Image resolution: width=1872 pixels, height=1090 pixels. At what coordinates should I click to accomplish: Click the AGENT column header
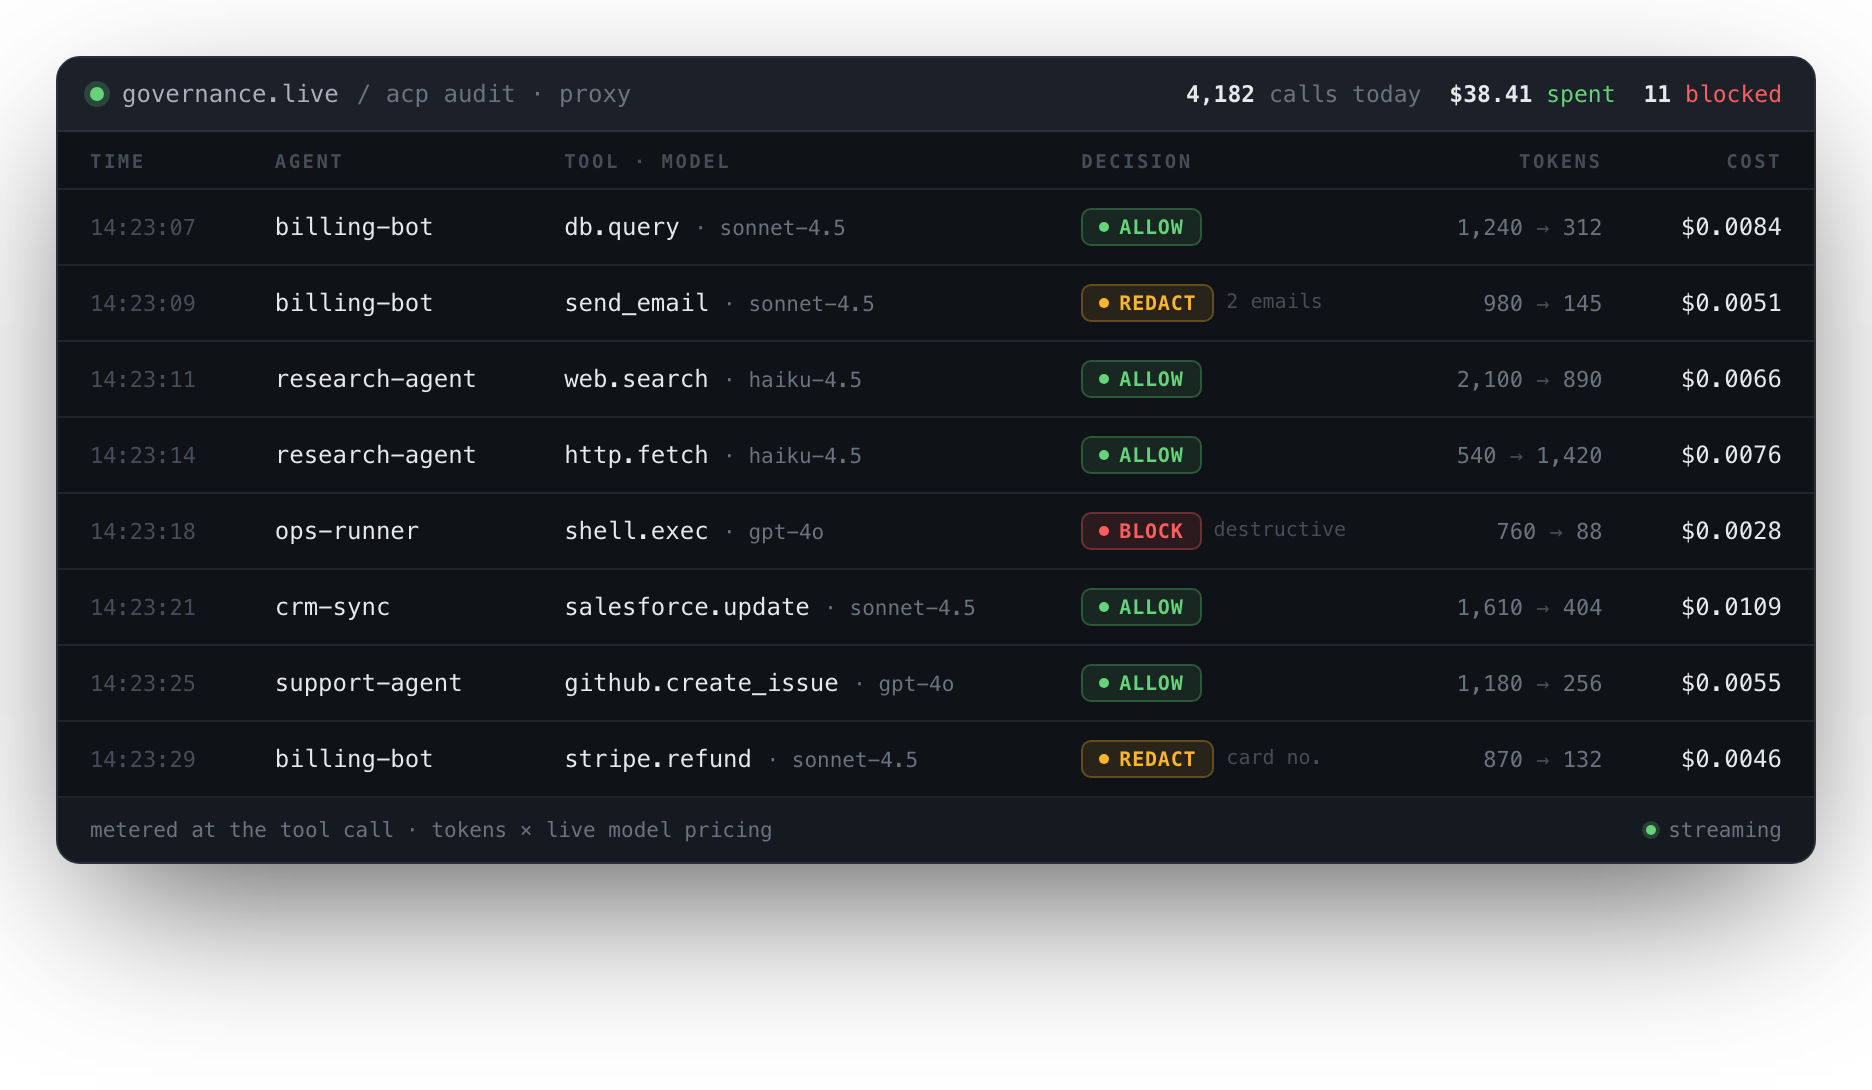(x=308, y=161)
